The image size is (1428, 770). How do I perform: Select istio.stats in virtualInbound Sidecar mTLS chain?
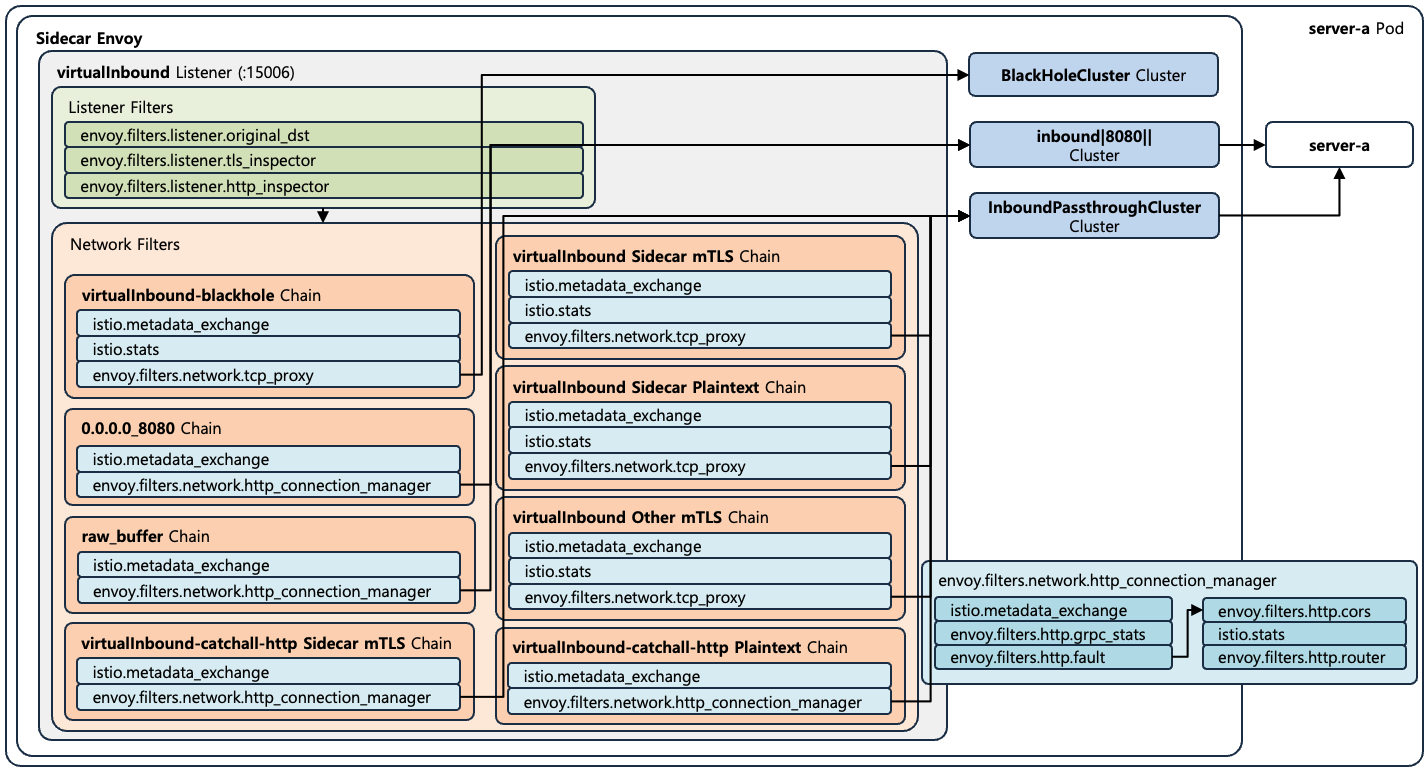(x=700, y=310)
